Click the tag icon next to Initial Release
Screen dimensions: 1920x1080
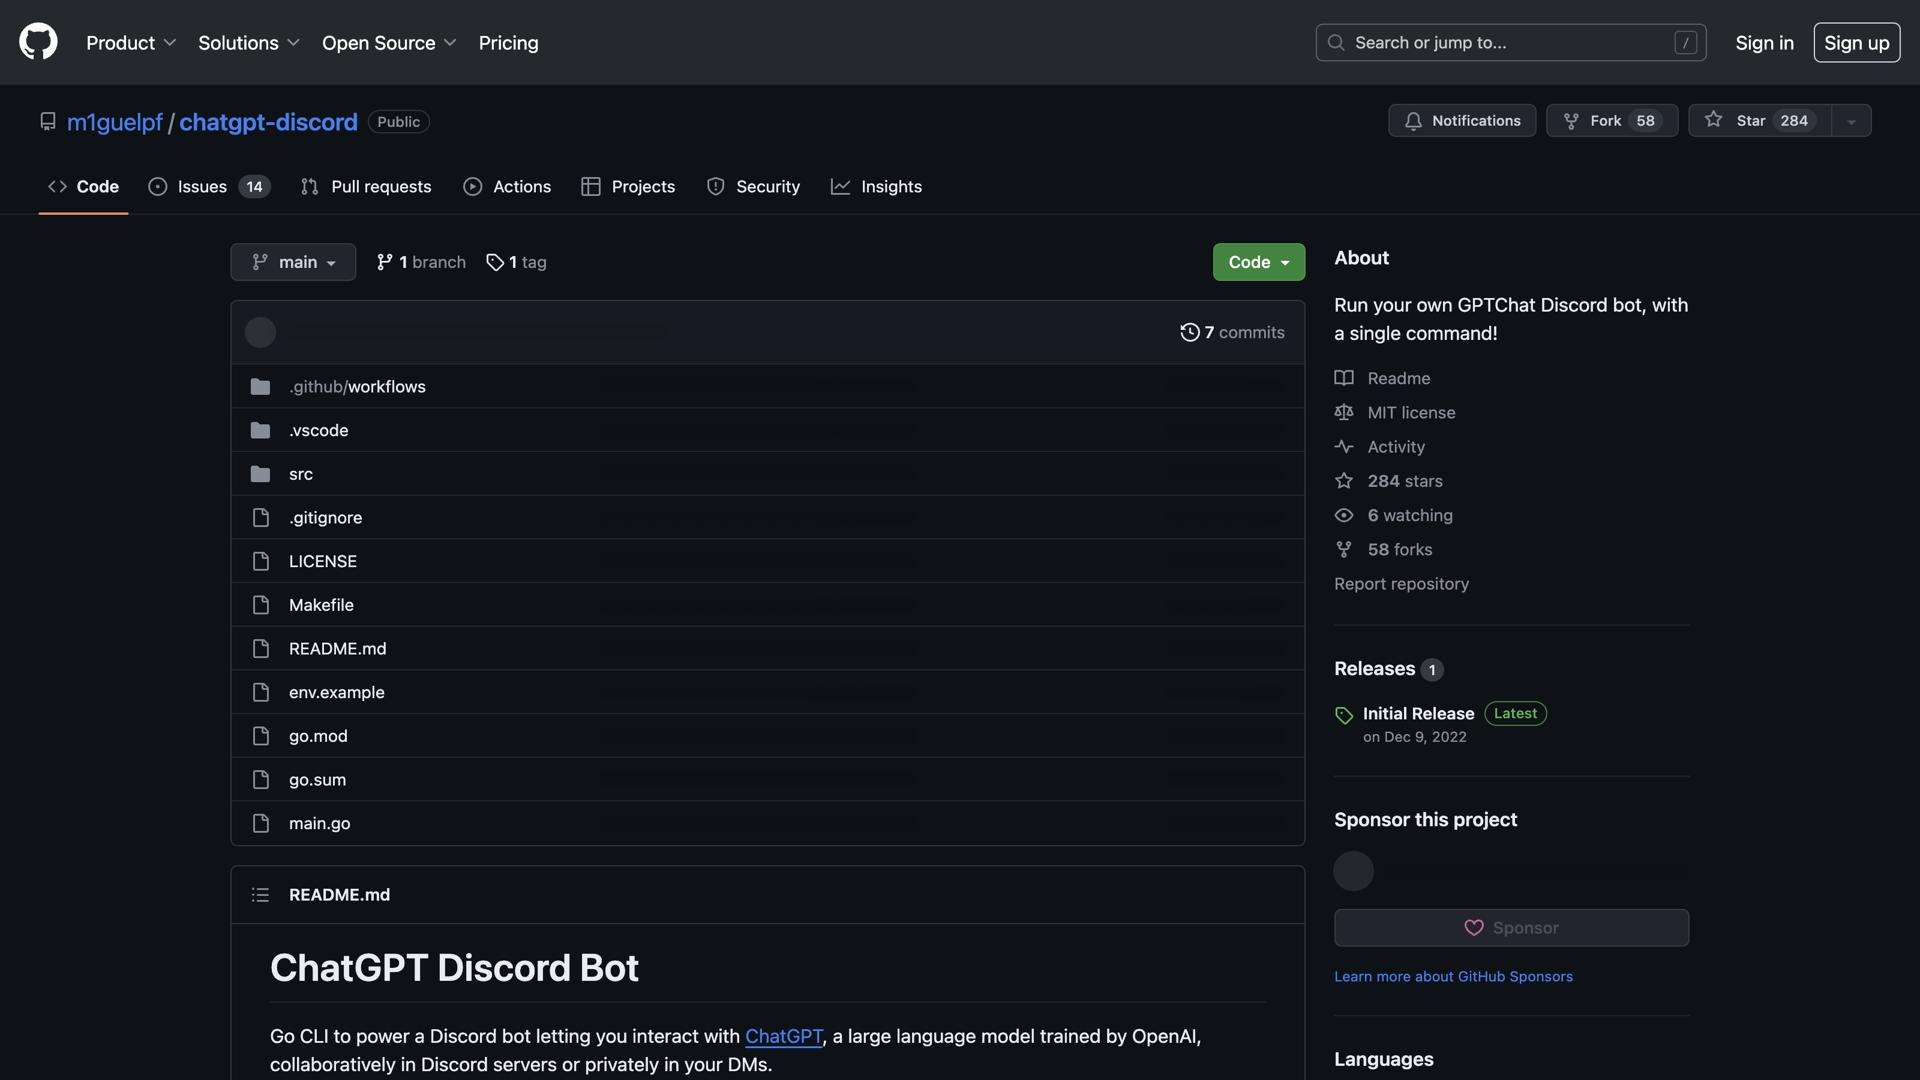1343,715
